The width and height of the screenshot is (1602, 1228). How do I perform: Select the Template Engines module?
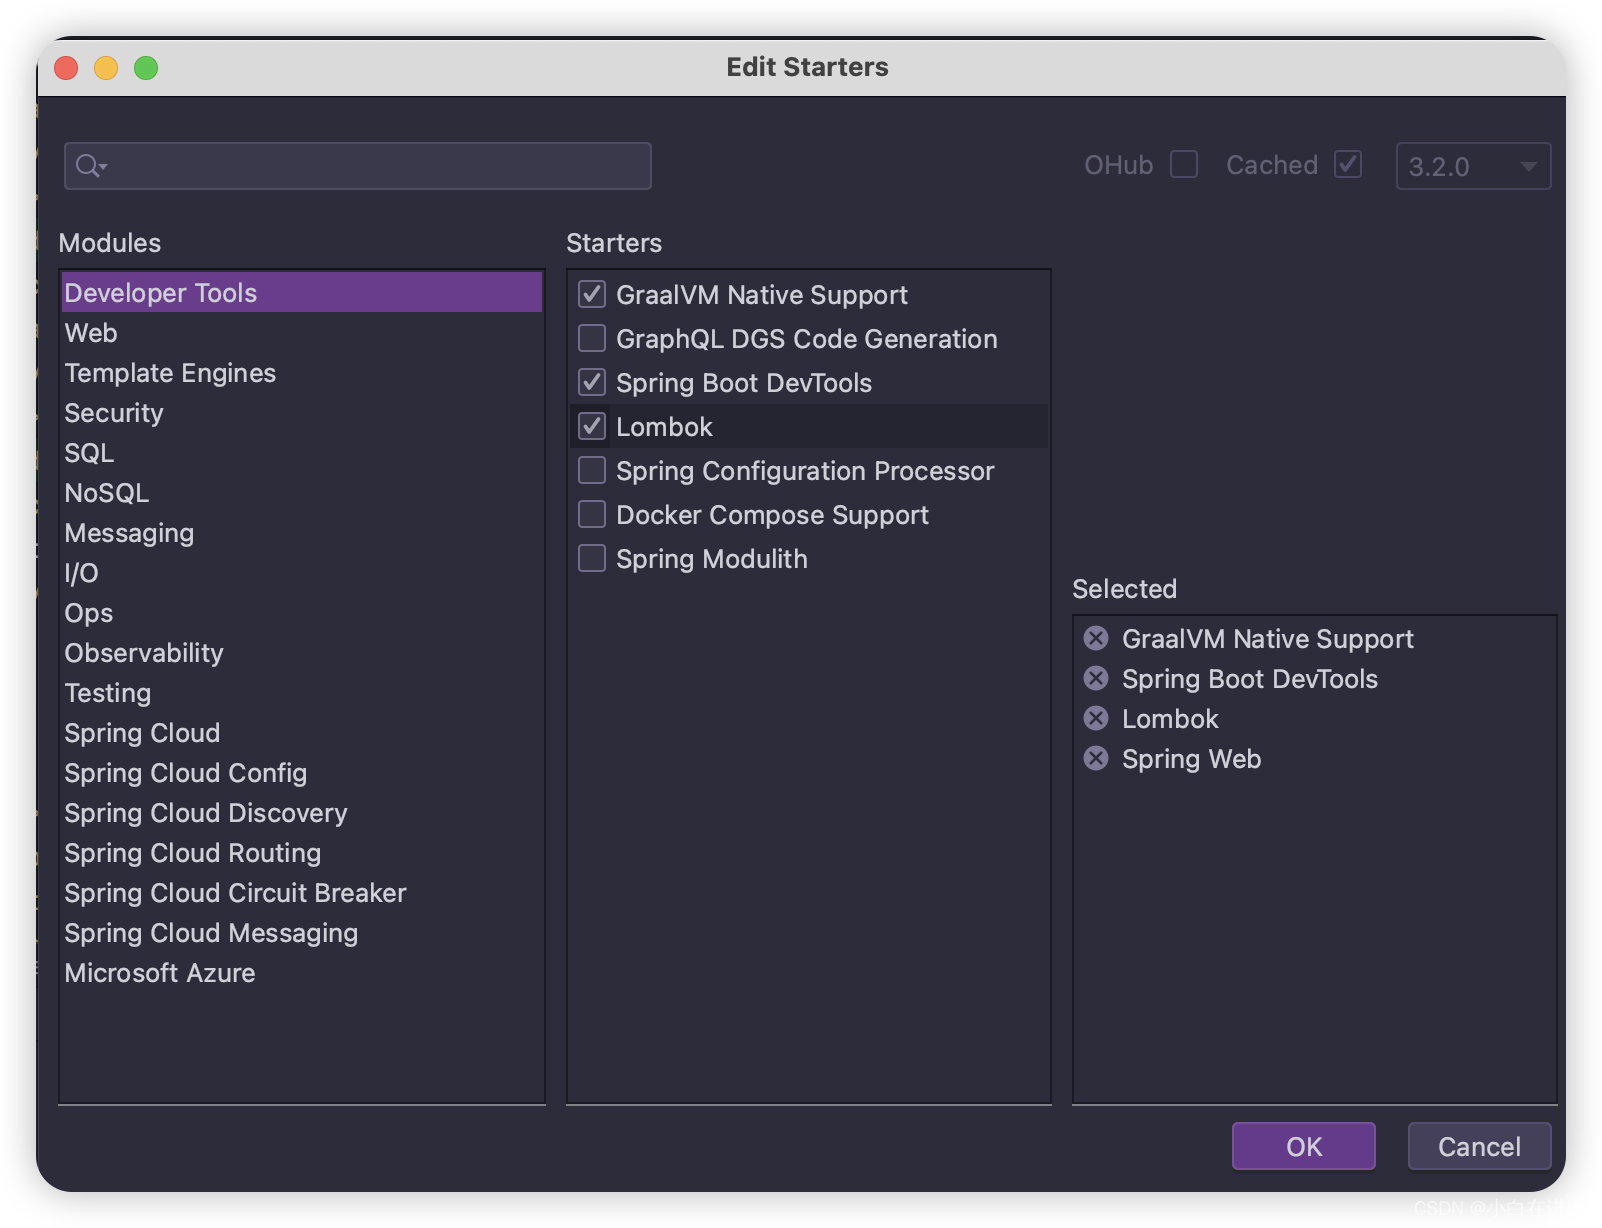[x=301, y=373]
